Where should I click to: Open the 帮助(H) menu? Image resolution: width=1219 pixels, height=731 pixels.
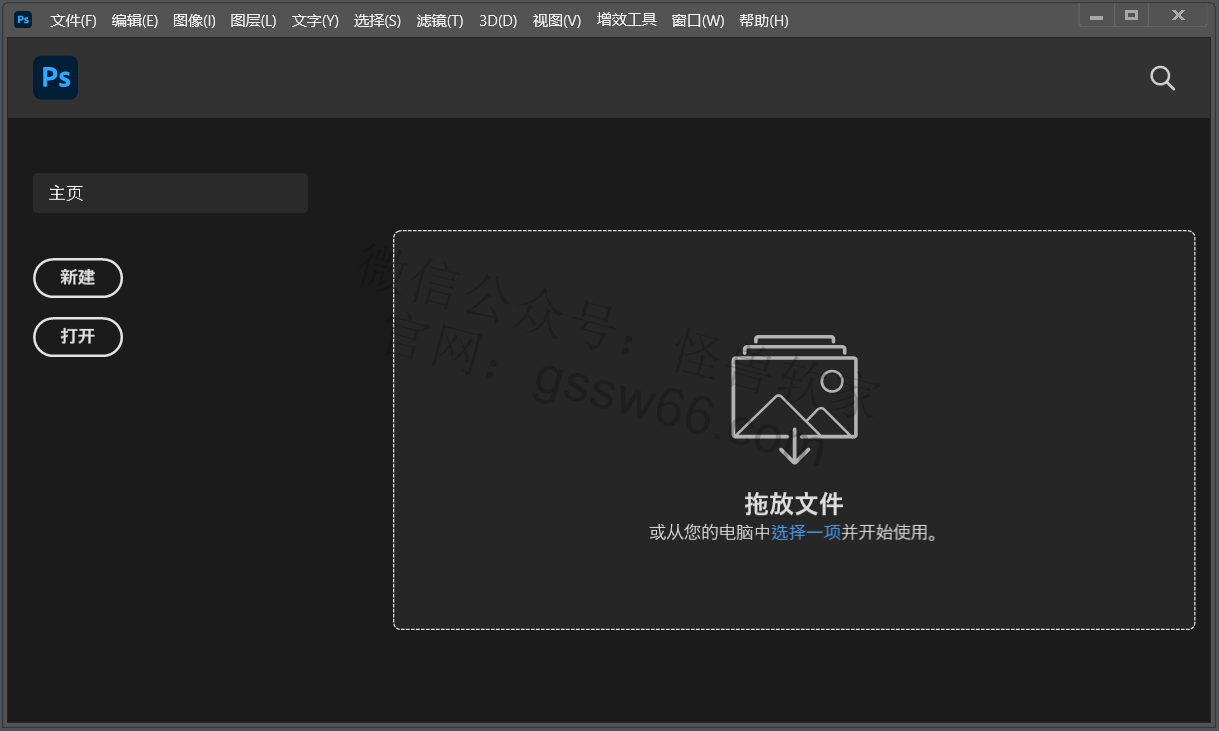(x=763, y=20)
